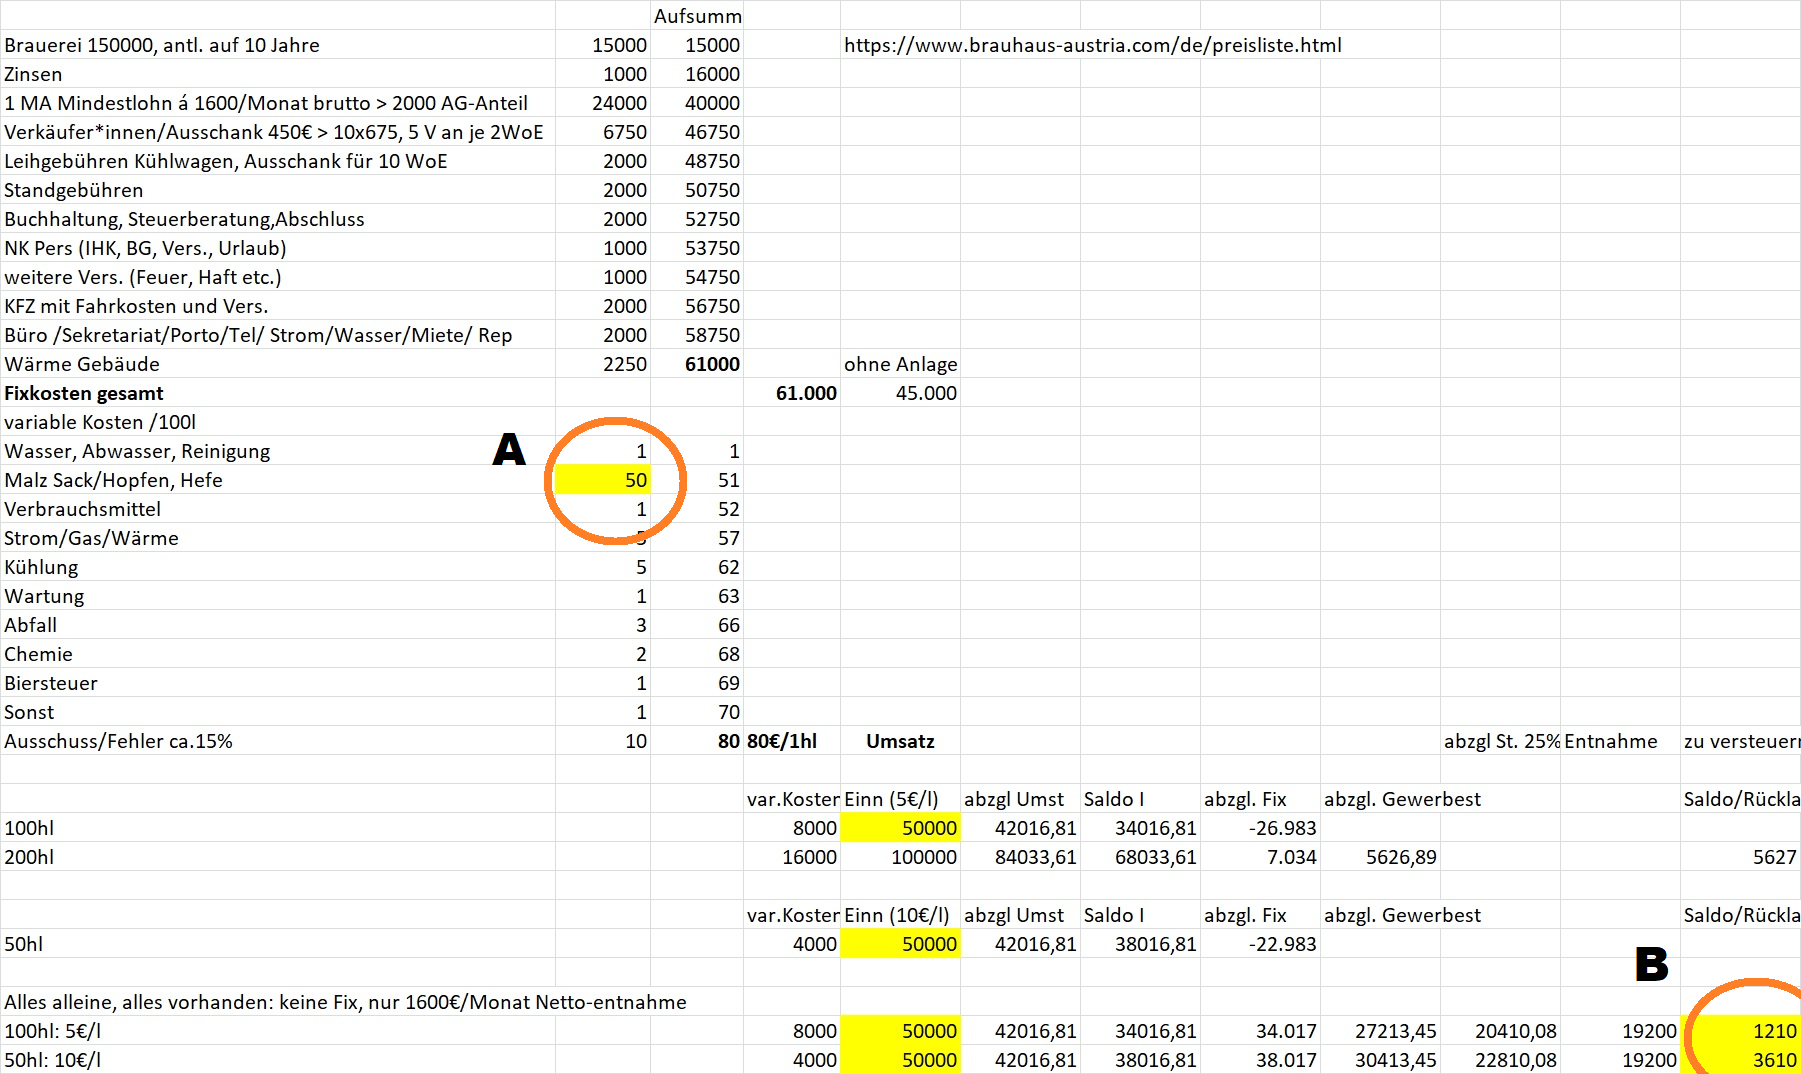
Task: Select the ohne Anlage cell
Action: coord(900,364)
